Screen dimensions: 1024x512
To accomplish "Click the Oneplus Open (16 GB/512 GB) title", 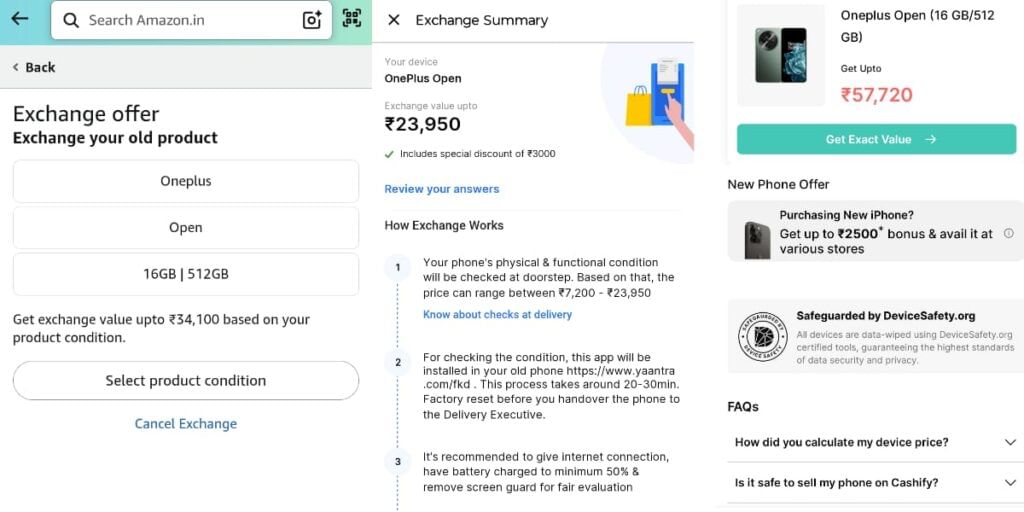I will (x=918, y=26).
